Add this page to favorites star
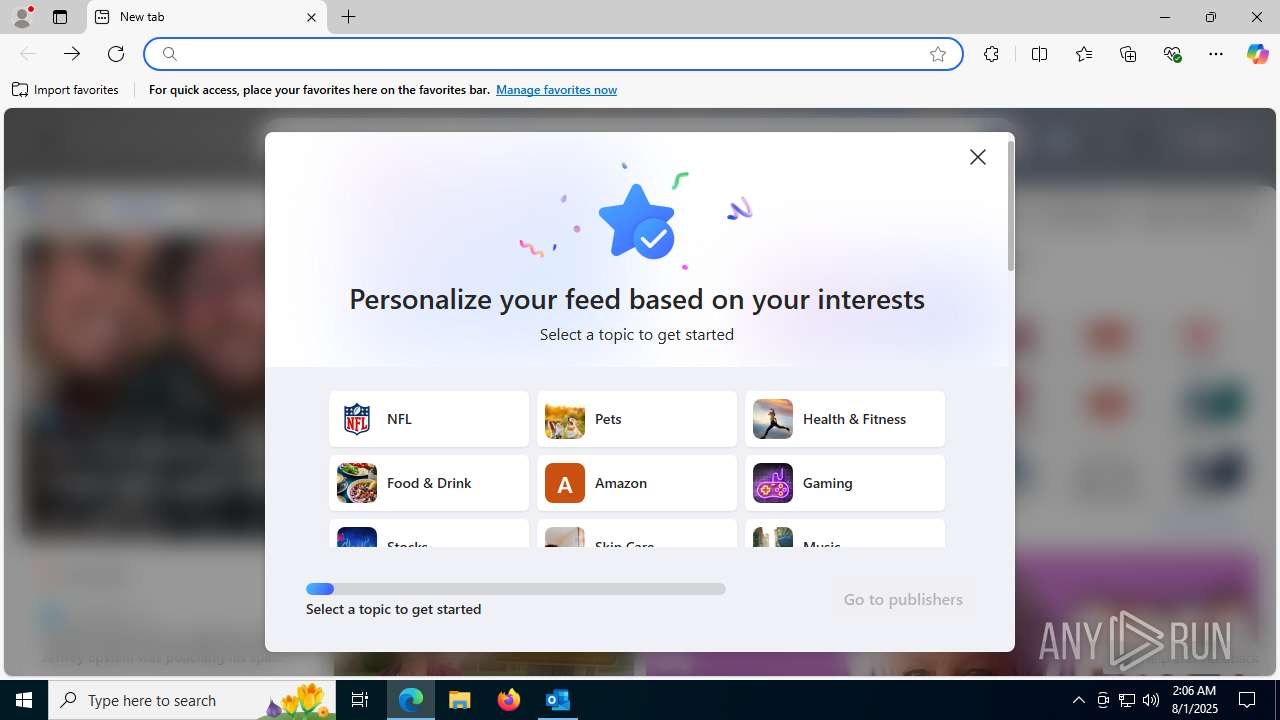The height and width of the screenshot is (720, 1280). tap(938, 54)
